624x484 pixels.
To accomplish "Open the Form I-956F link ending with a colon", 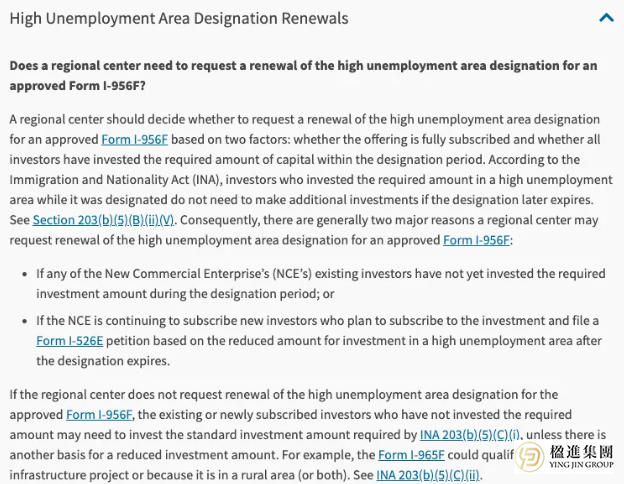I will coord(476,240).
